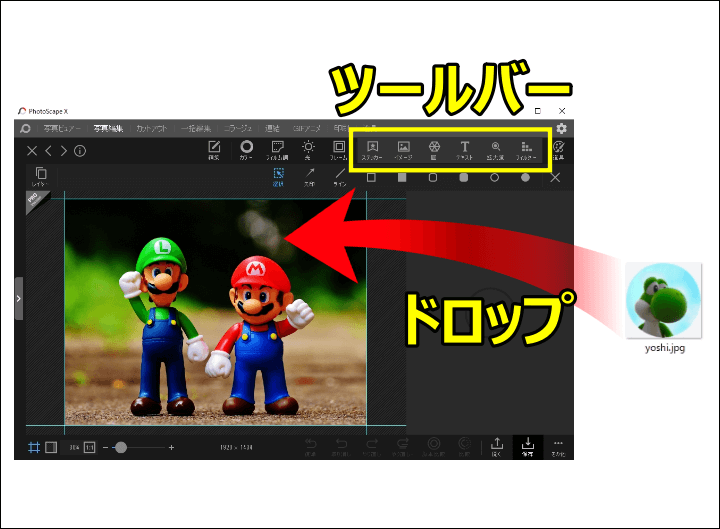This screenshot has width=720, height=529.
Task: Open the 編集 (Edit) tool
Action: 214,150
